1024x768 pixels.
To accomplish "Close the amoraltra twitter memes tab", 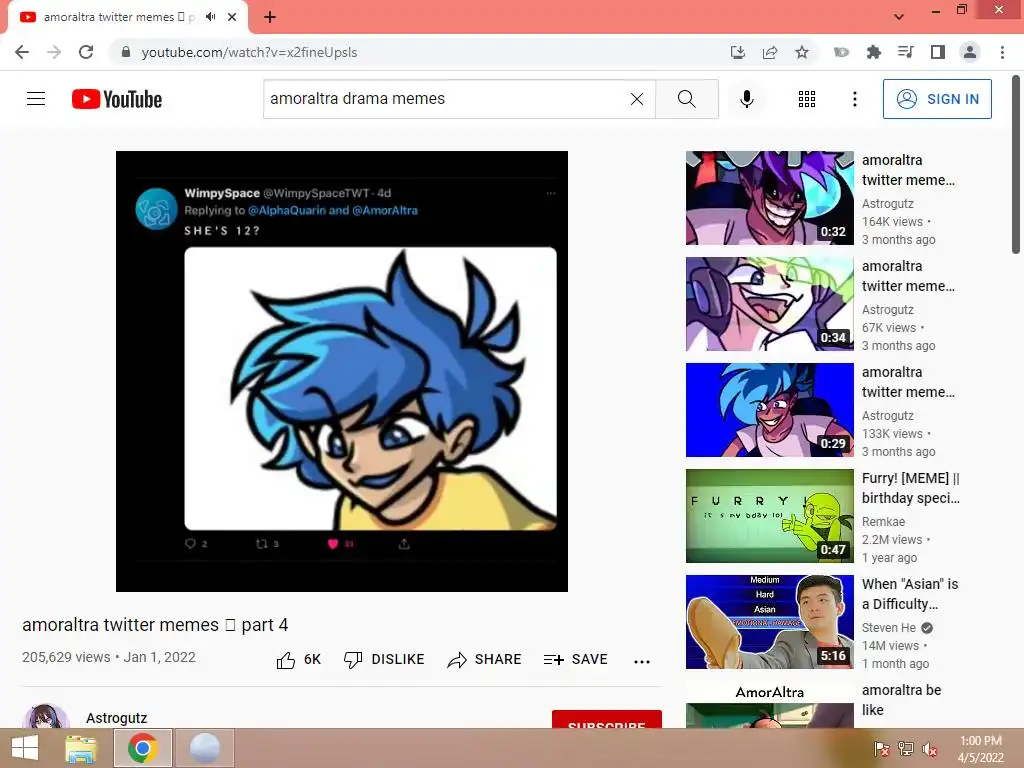I will click(x=232, y=17).
